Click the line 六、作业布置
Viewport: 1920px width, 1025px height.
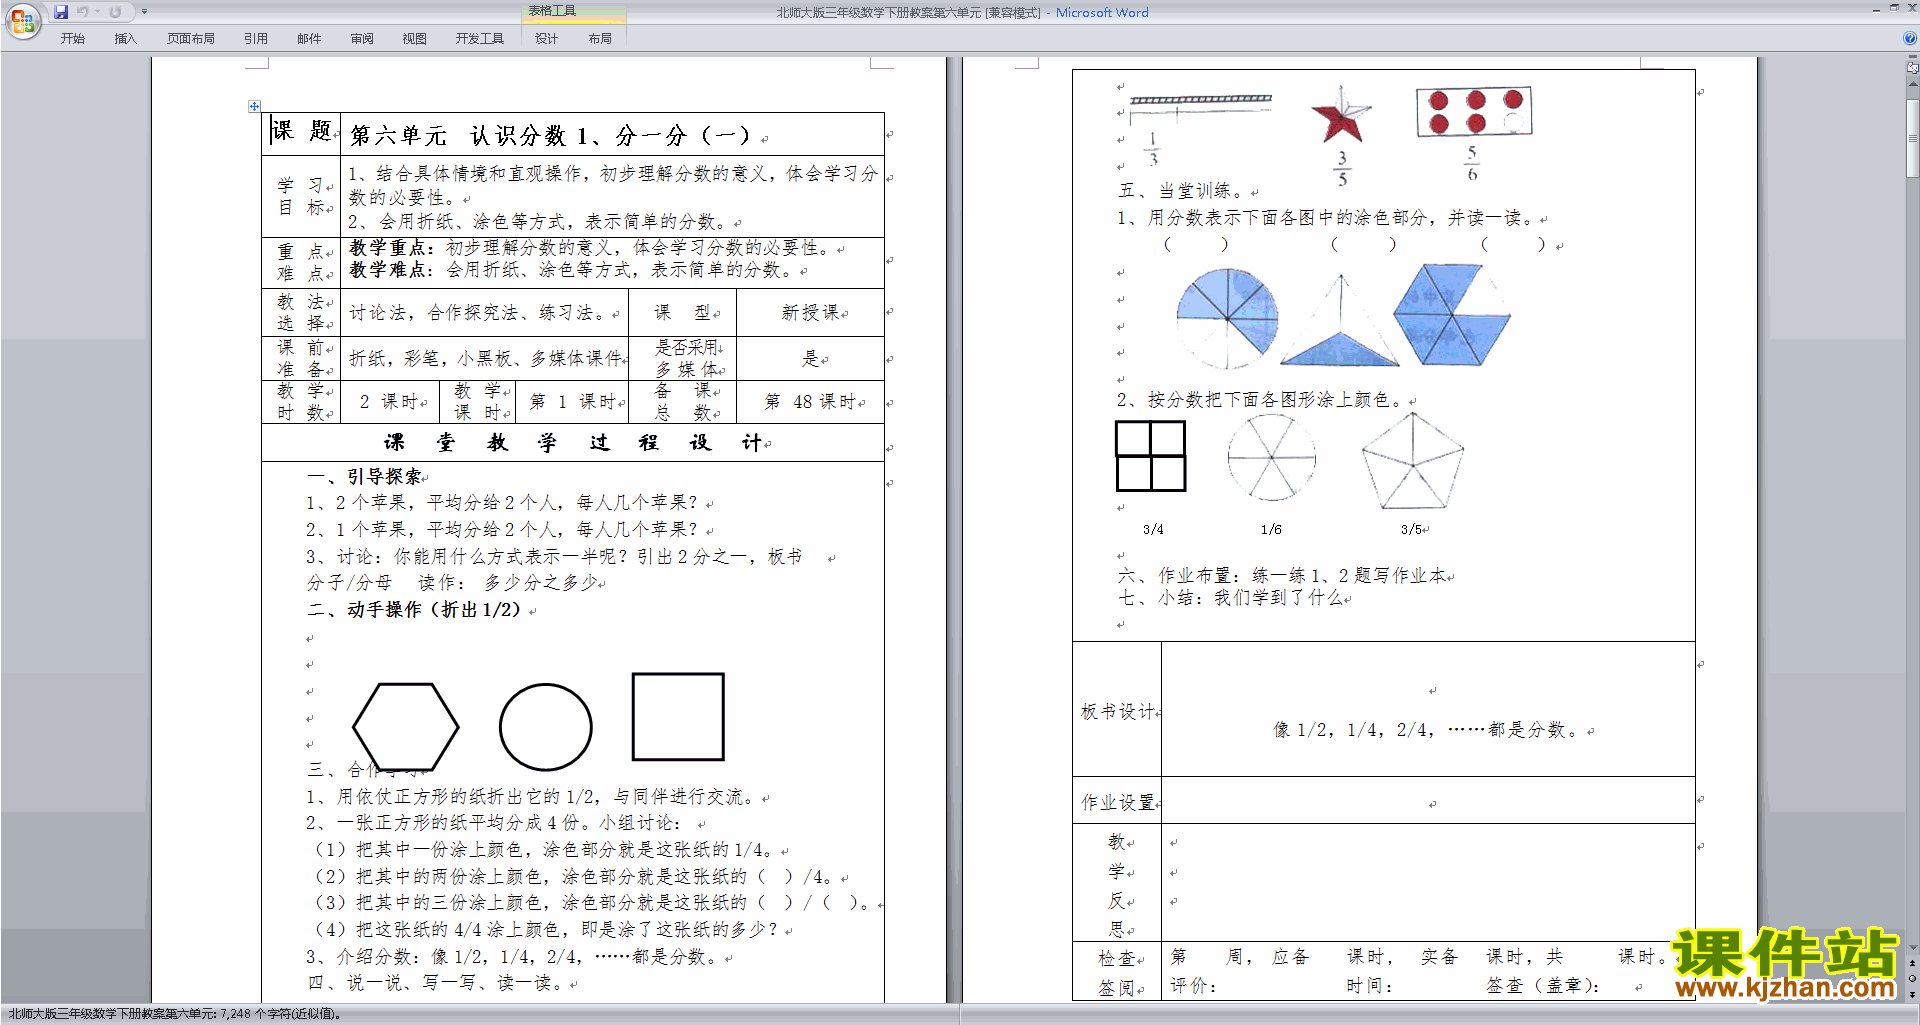(1281, 576)
